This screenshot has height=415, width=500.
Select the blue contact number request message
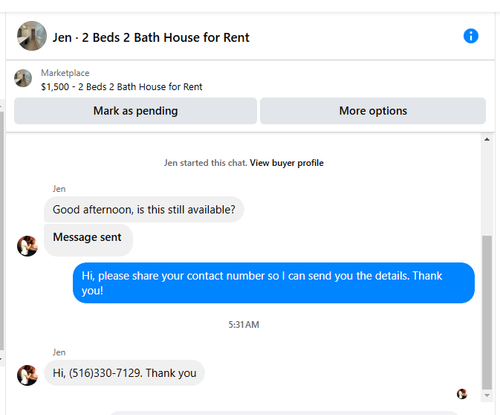click(274, 283)
